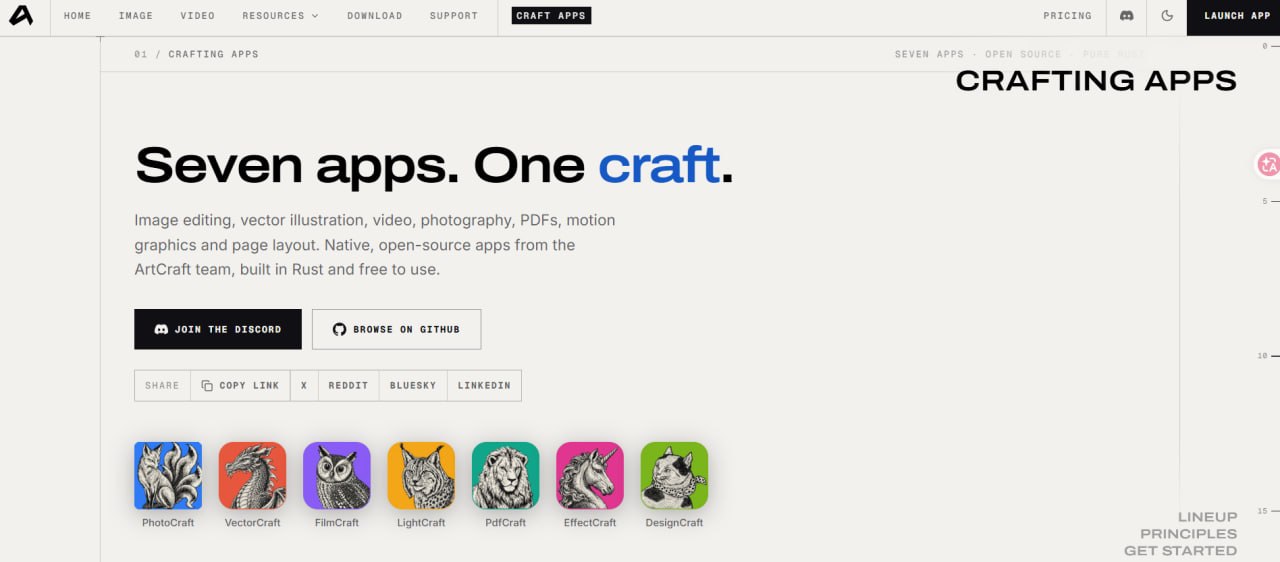1280x562 pixels.
Task: Click the blue word "craft" in headline
Action: pyautogui.click(x=659, y=165)
